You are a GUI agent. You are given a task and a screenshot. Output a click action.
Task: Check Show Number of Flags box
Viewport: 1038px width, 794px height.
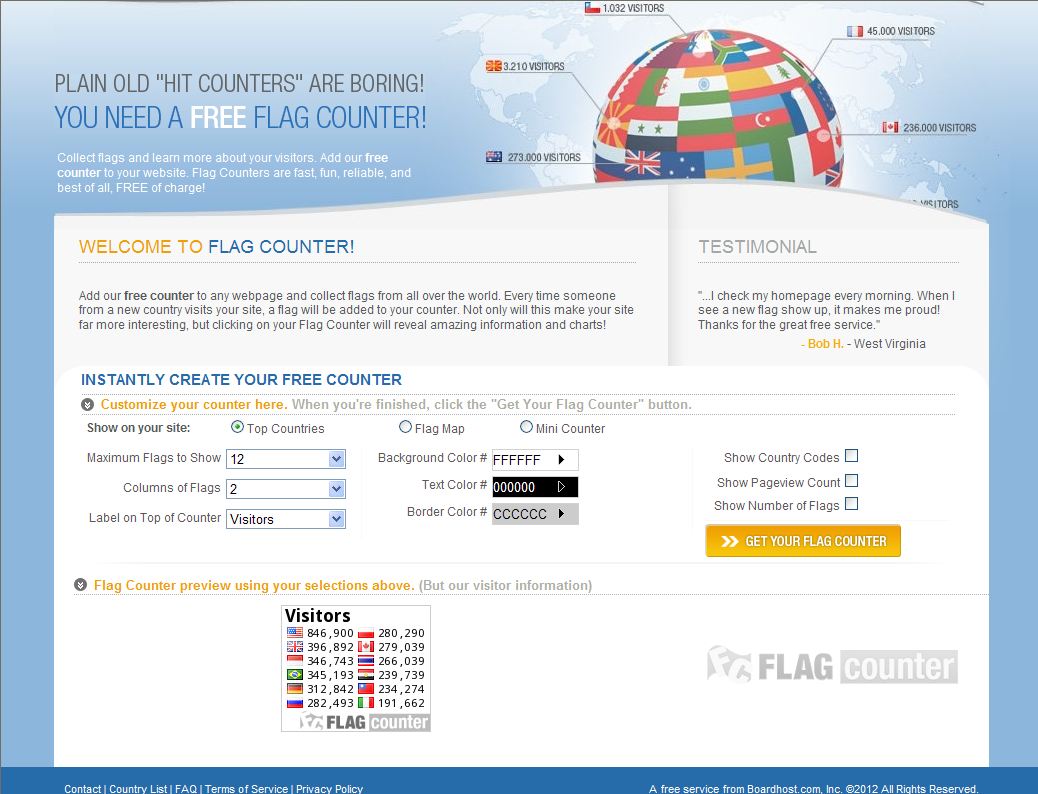click(x=852, y=505)
